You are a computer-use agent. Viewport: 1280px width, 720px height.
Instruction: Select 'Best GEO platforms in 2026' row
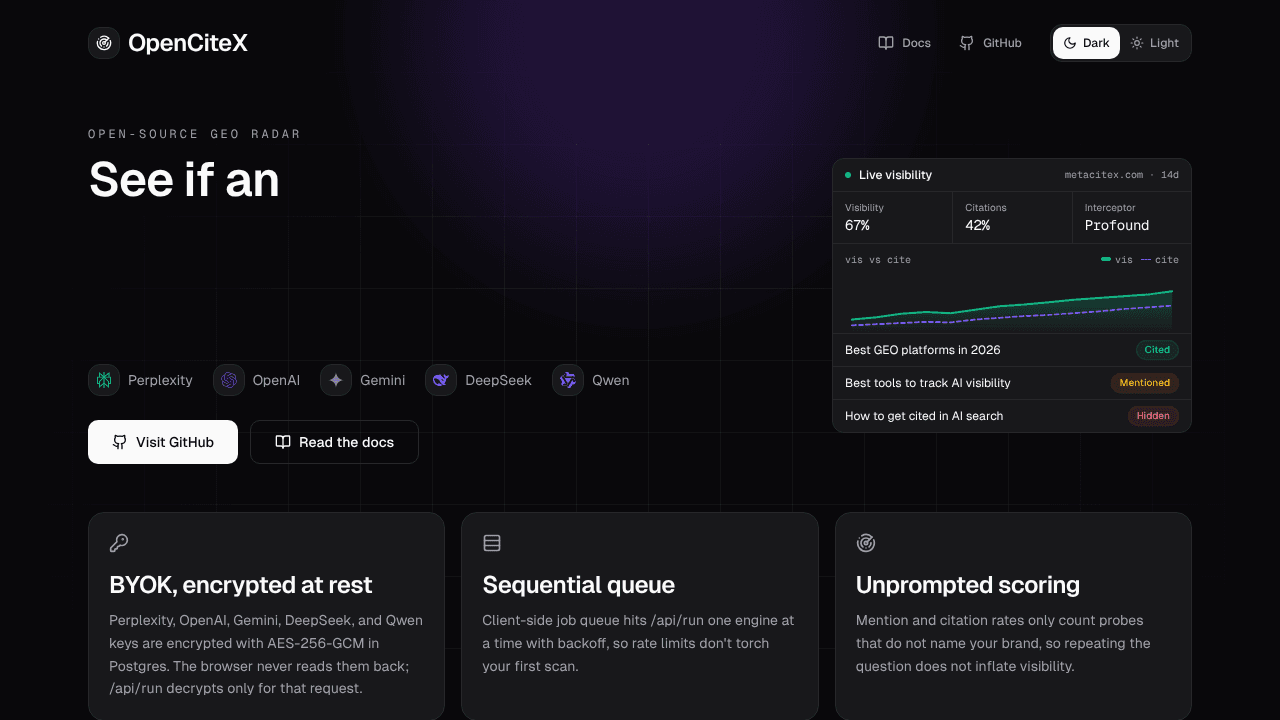pos(1012,350)
